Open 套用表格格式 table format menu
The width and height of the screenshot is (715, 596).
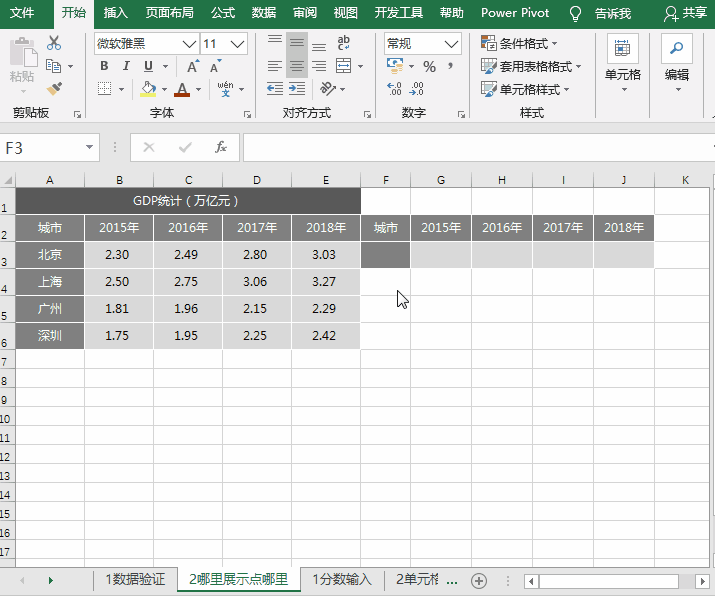tap(531, 67)
